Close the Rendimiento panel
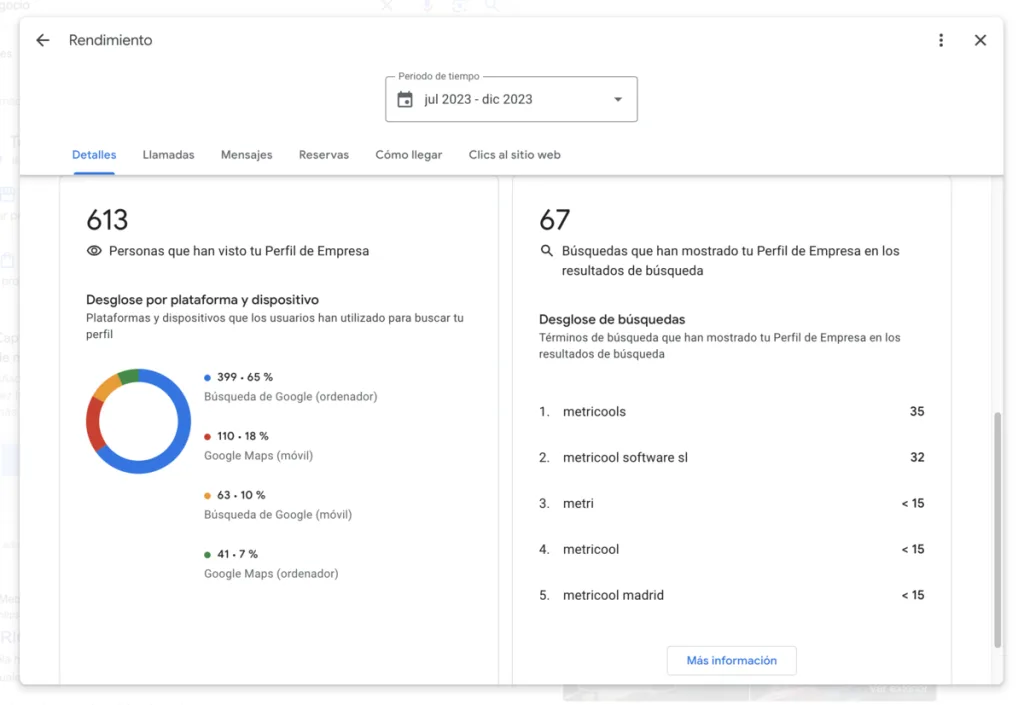1024x705 pixels. point(980,40)
